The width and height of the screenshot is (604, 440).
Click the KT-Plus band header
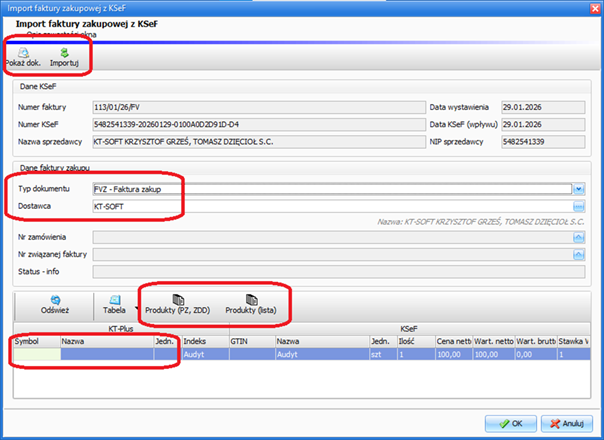(x=121, y=329)
